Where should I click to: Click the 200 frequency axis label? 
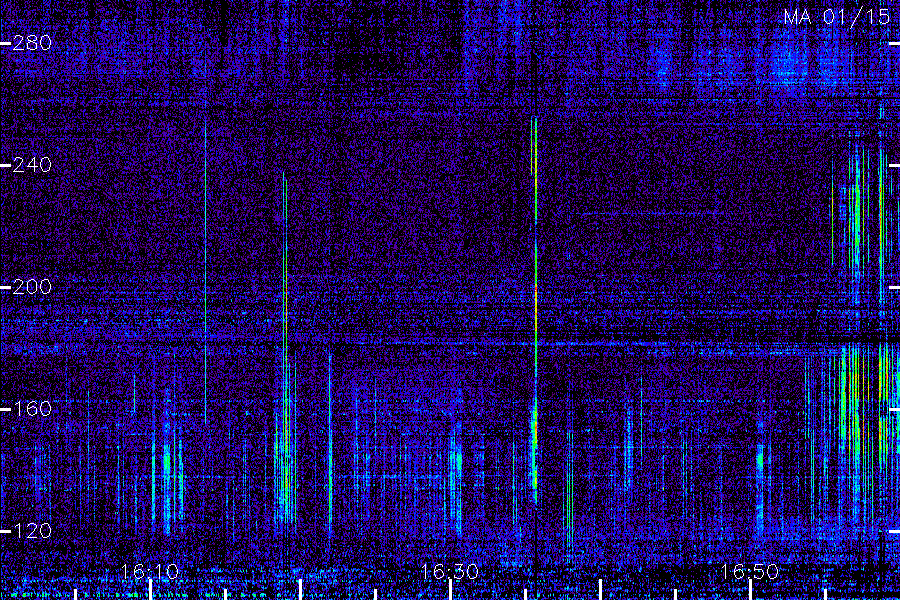(32, 287)
